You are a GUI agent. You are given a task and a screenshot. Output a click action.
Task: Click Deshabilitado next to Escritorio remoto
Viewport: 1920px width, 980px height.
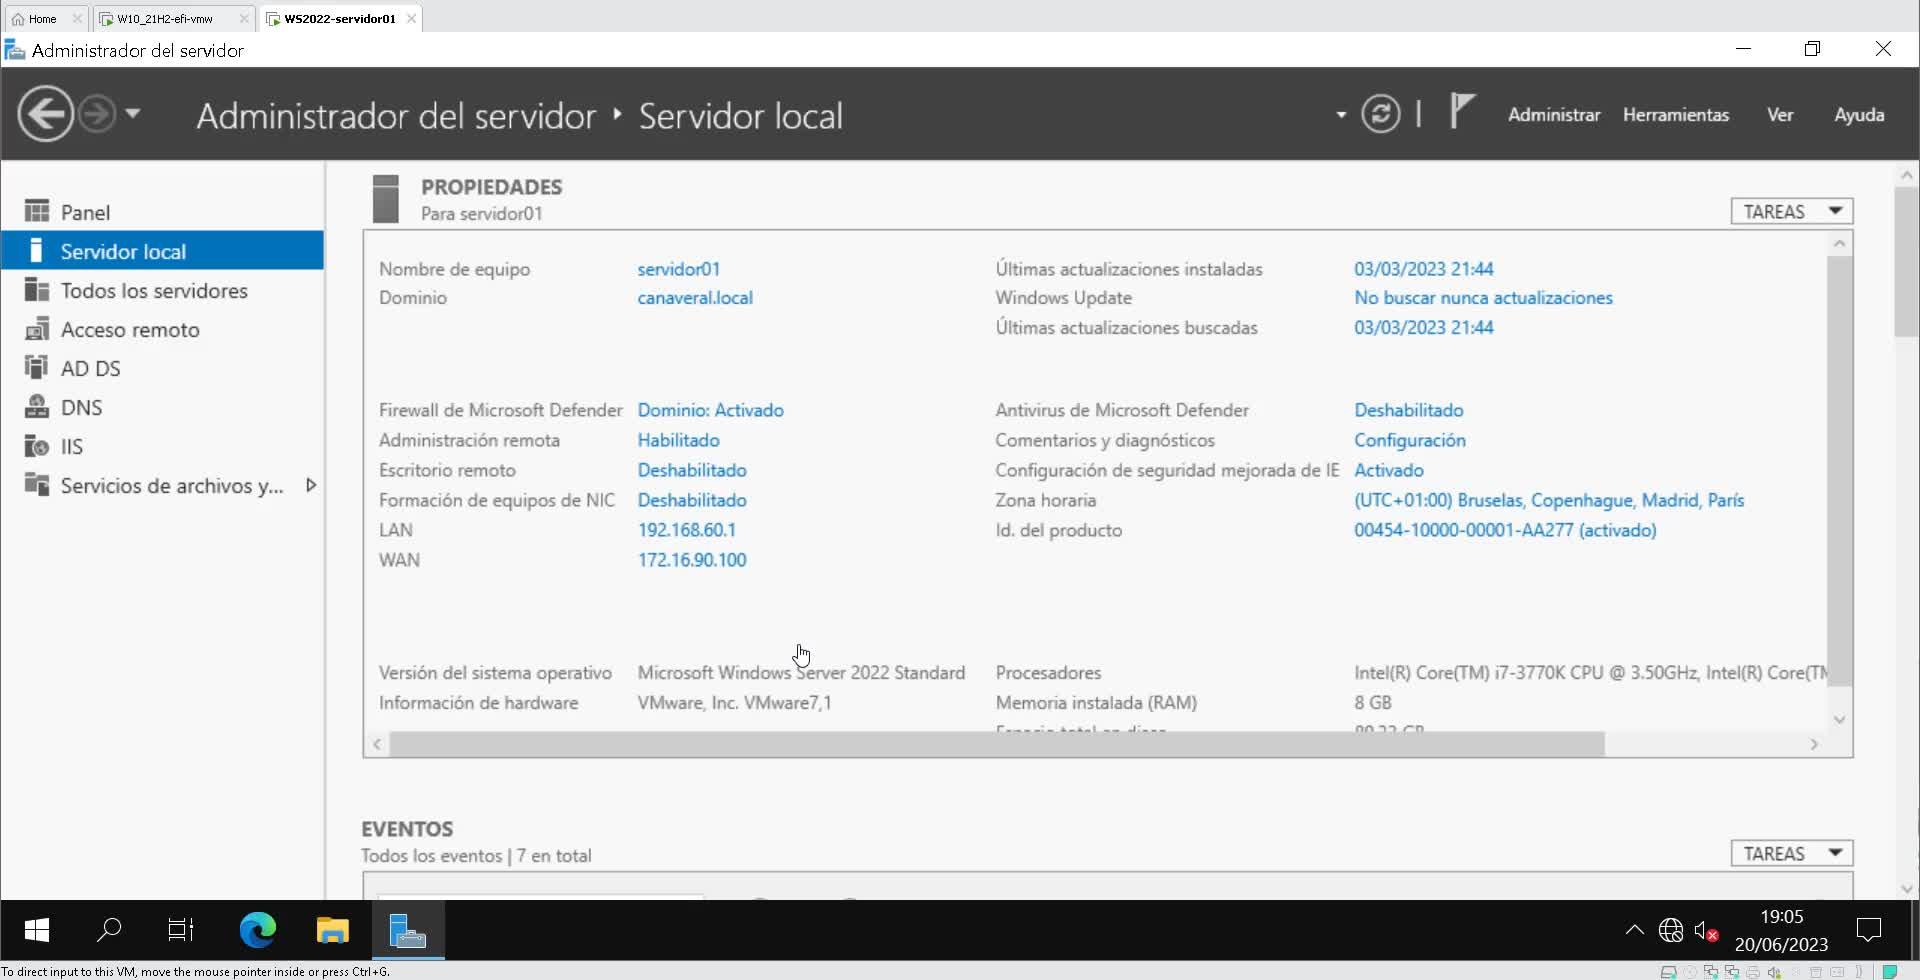point(692,470)
